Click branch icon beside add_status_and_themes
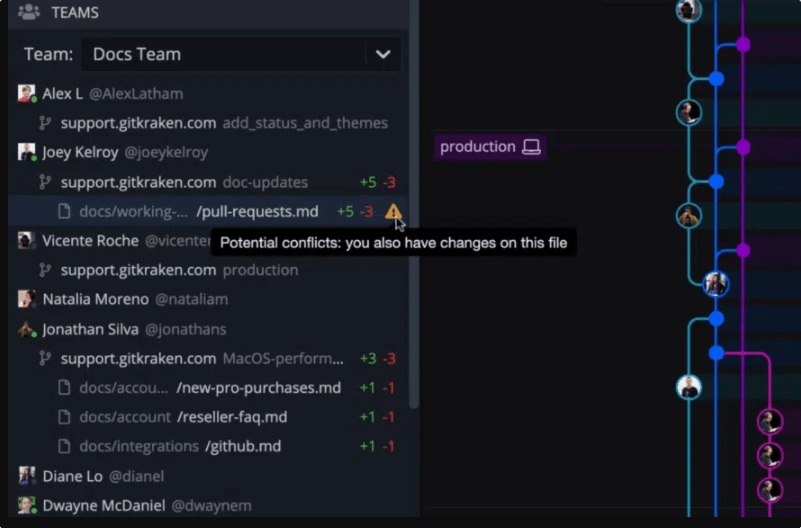Image resolution: width=801 pixels, height=528 pixels. [45, 123]
